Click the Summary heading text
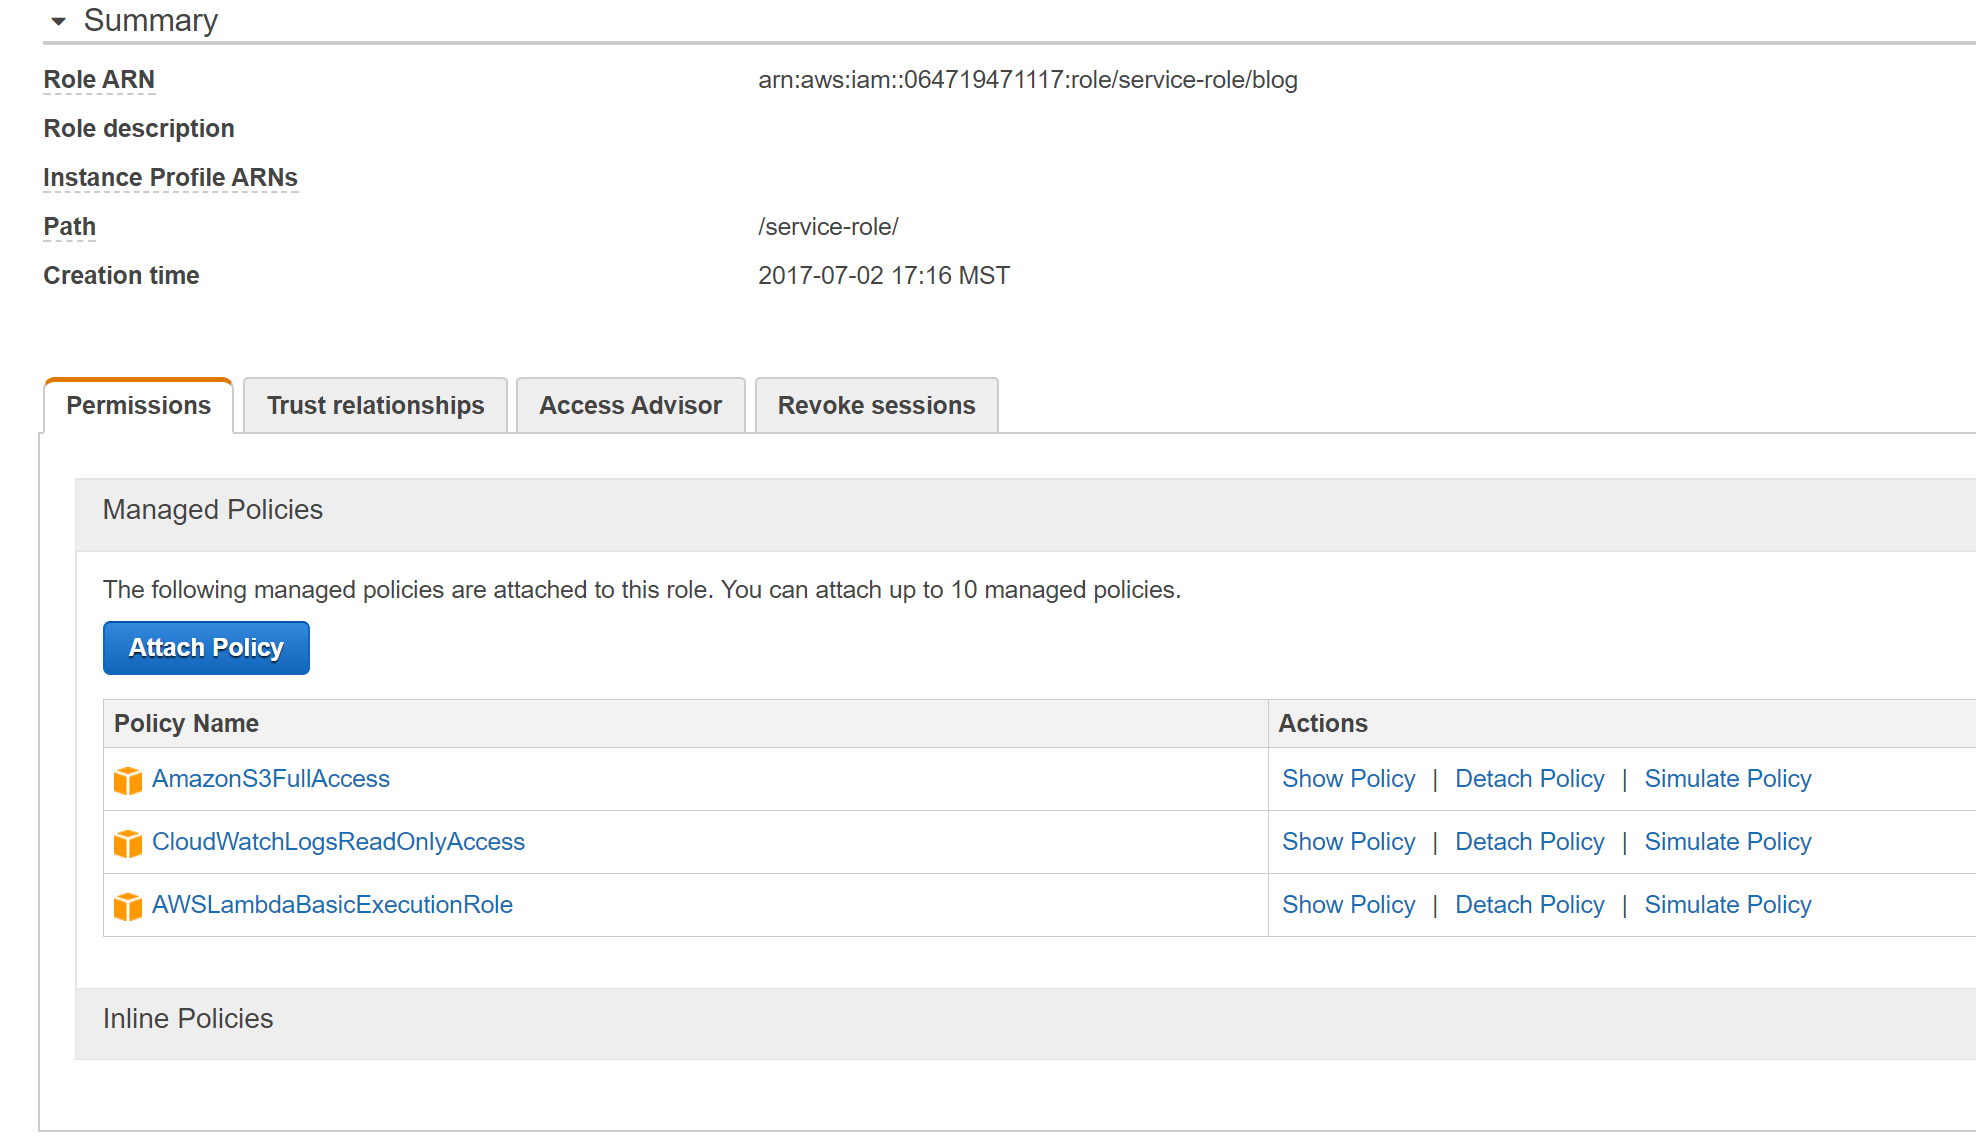Viewport: 1976px width, 1147px height. coord(151,21)
